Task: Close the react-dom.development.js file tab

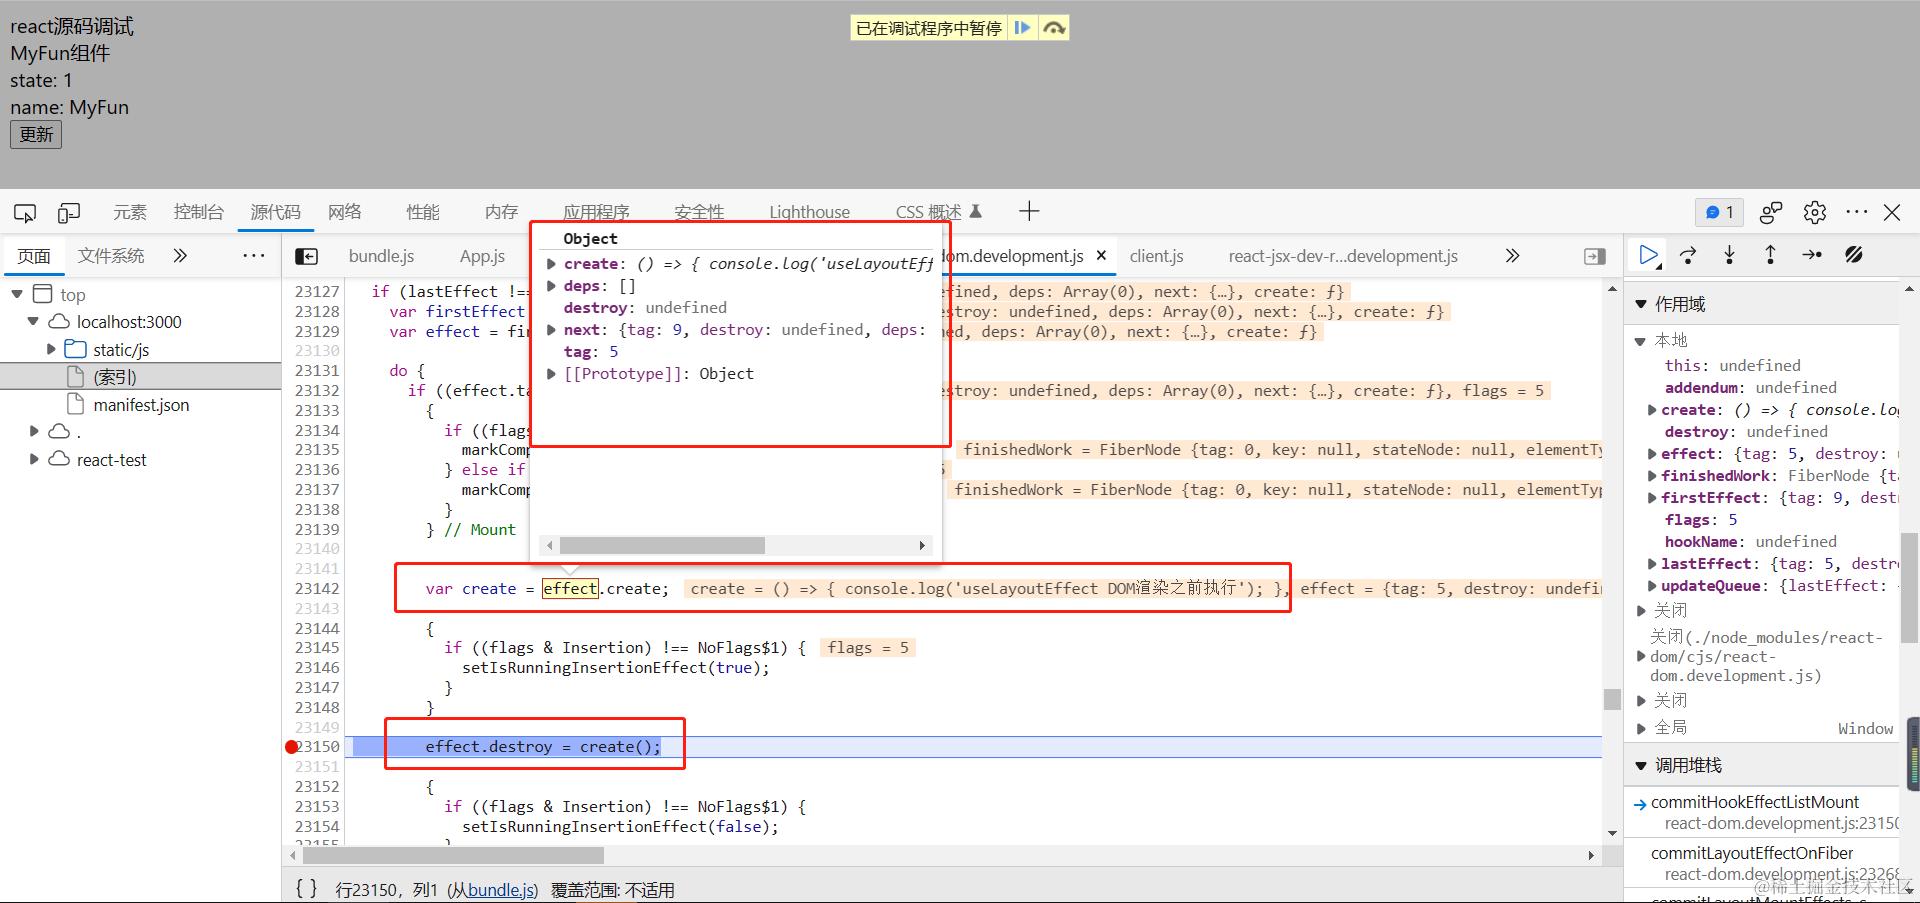Action: 1101,256
